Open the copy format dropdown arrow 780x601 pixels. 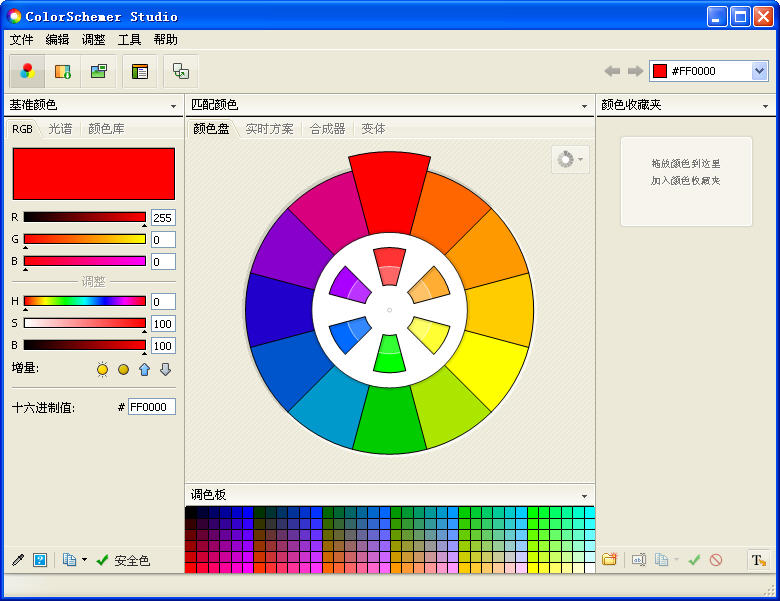coord(84,560)
